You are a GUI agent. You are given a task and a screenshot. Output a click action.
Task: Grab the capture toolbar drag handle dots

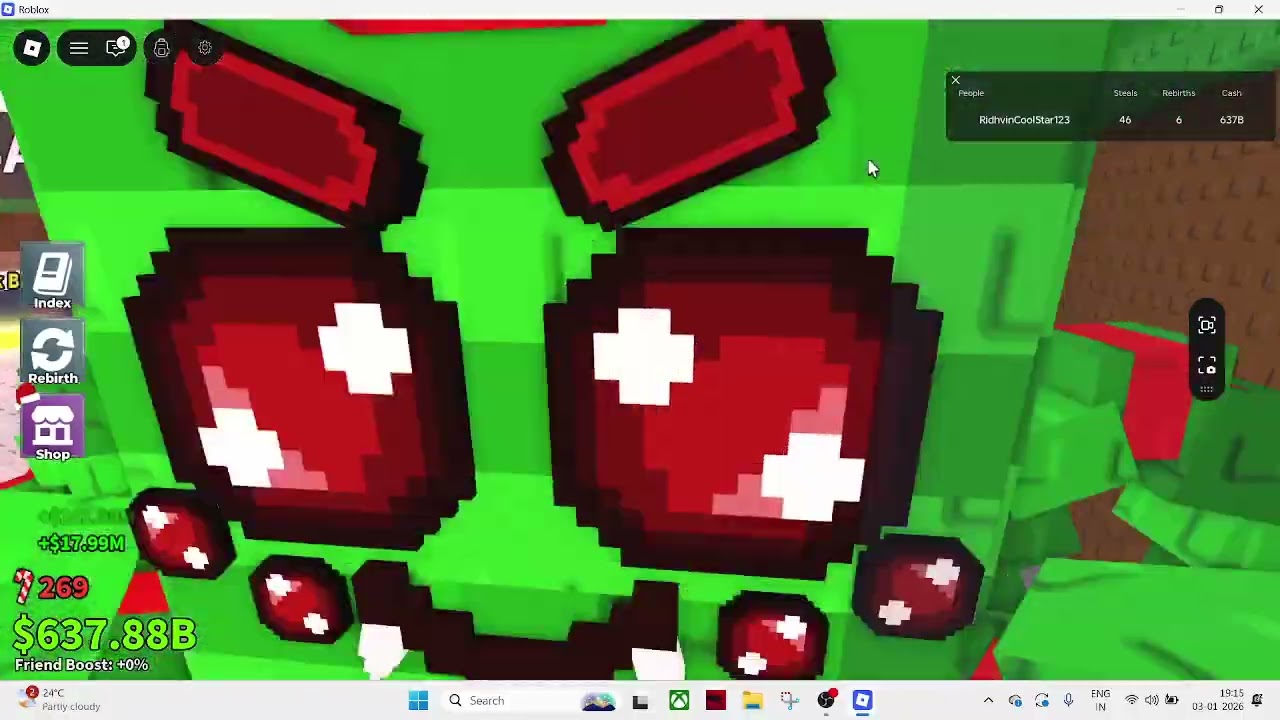tap(1207, 389)
